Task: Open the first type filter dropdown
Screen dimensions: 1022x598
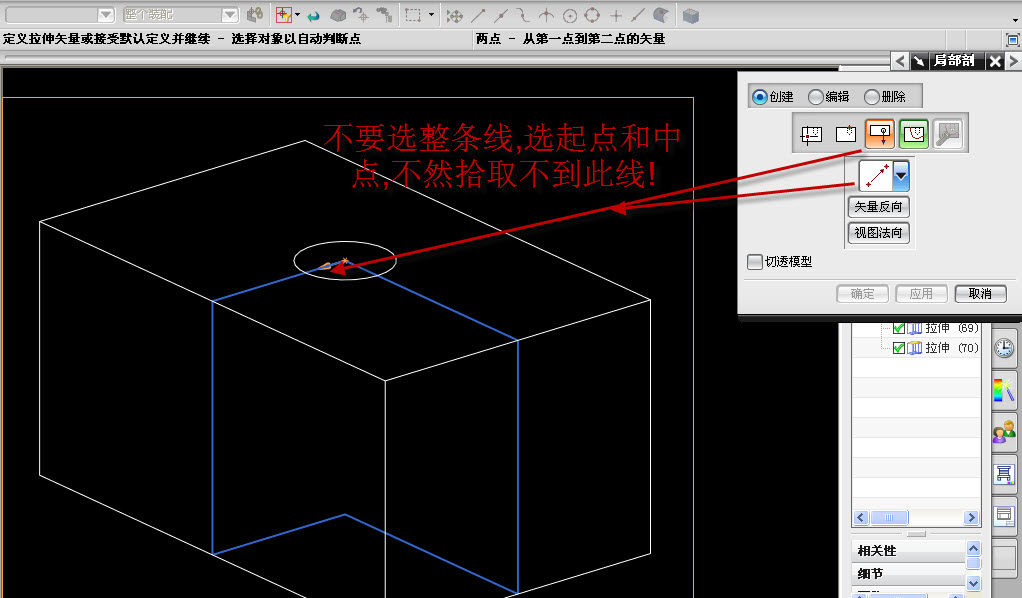Action: click(x=106, y=14)
